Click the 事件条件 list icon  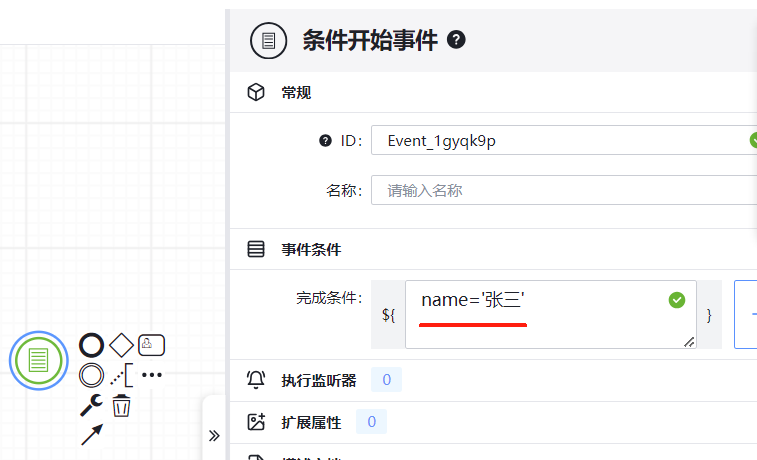pyautogui.click(x=256, y=249)
